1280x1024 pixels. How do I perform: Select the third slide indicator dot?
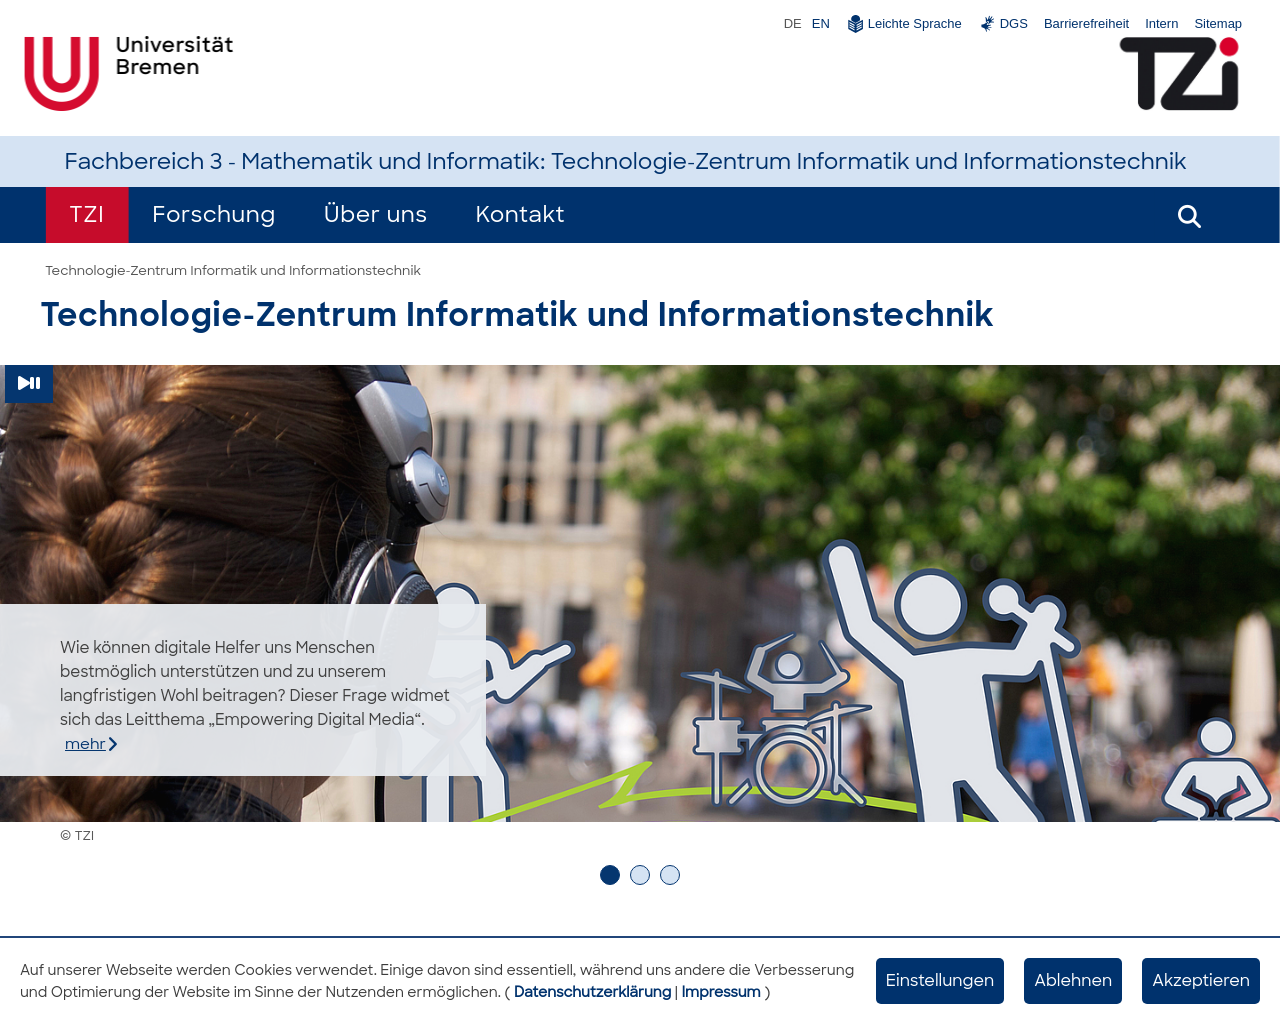pyautogui.click(x=670, y=875)
